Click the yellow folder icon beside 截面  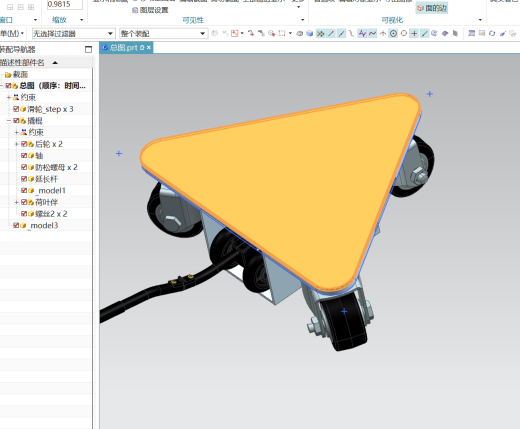point(8,75)
